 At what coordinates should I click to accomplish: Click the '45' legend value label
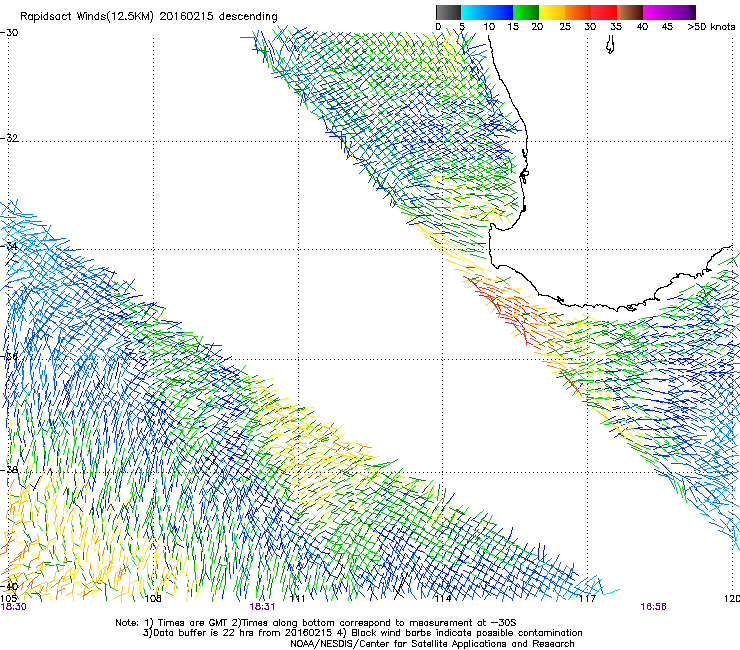click(667, 27)
